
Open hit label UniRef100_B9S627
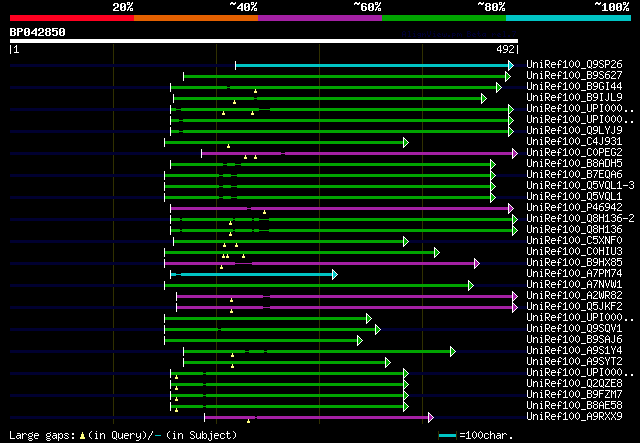574,75
